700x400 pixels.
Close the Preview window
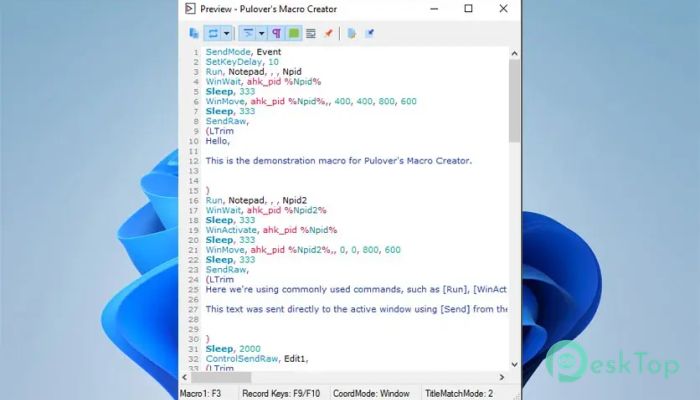click(503, 8)
